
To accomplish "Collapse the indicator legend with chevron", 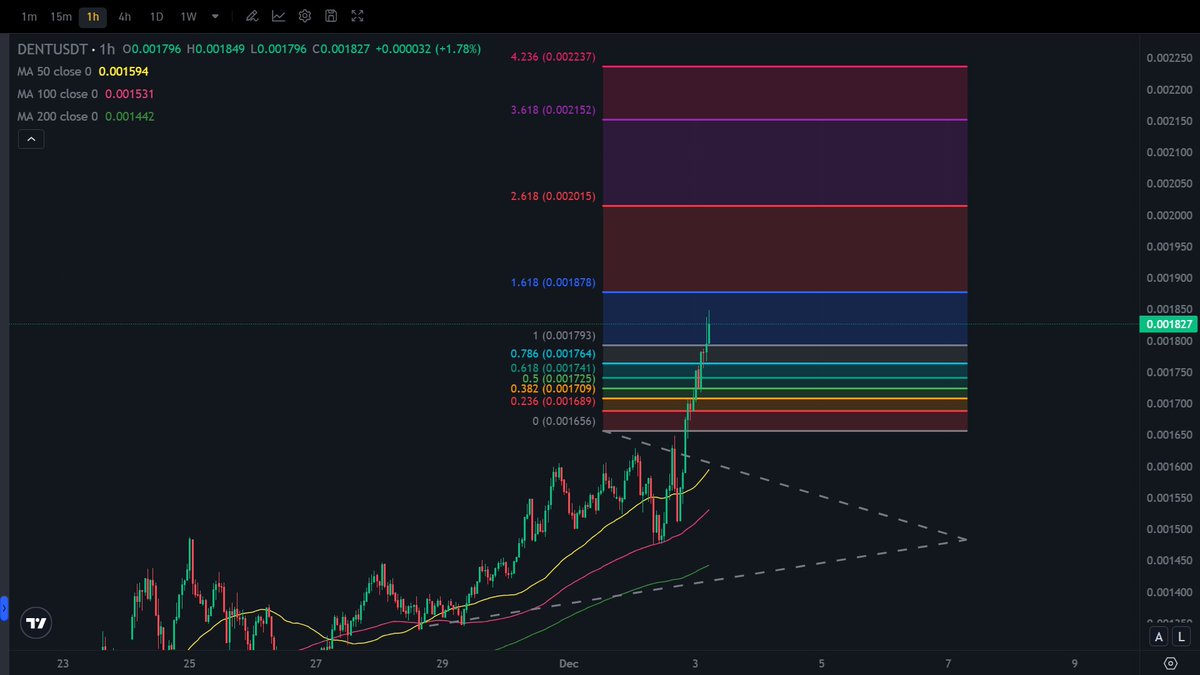I will (30, 140).
